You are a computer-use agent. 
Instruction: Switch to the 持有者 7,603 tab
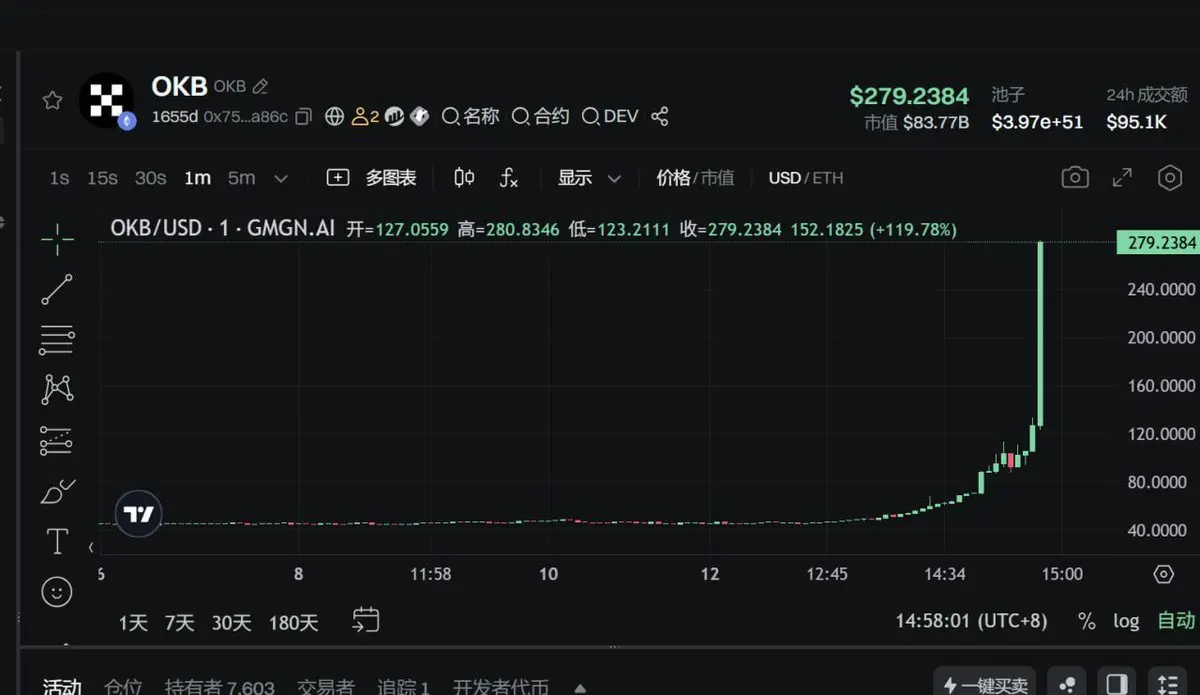click(220, 687)
